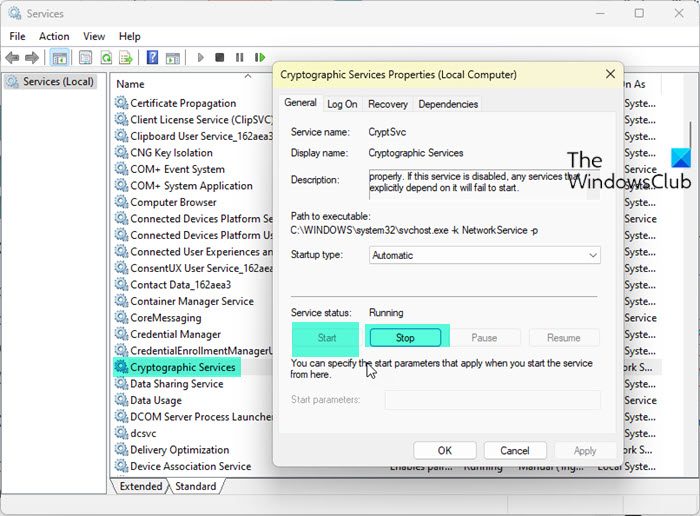
Task: Click gear icon beside CNG Key Isolation
Action: (121, 152)
